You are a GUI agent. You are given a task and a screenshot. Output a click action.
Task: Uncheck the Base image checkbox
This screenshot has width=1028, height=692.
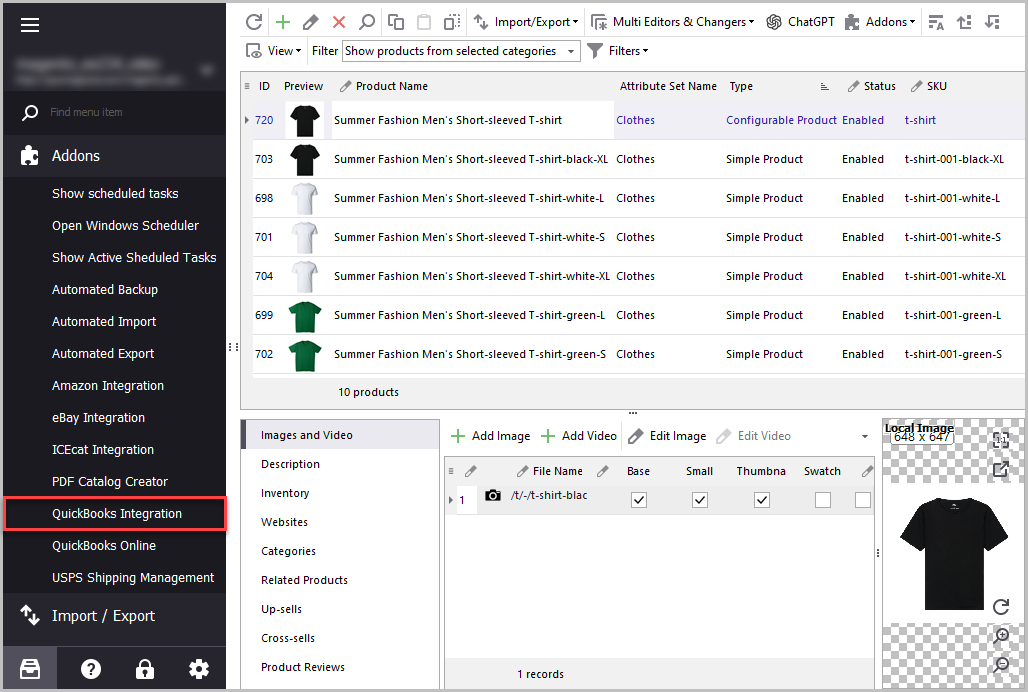(639, 500)
